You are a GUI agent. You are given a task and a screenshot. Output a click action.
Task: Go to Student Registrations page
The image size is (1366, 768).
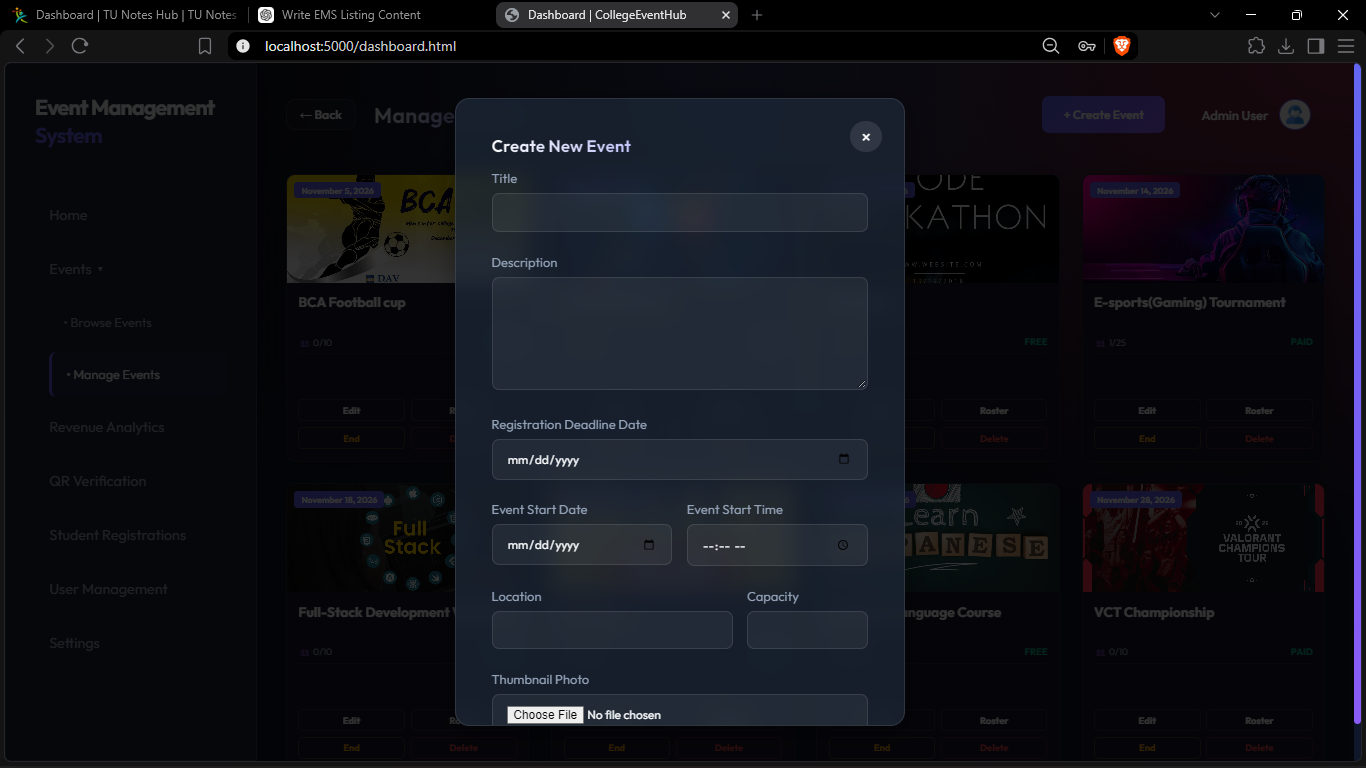tap(118, 535)
